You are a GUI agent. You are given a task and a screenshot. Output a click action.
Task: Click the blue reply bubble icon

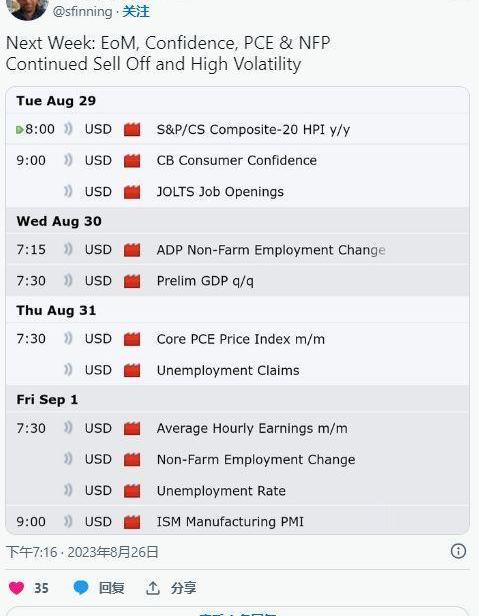[x=81, y=588]
